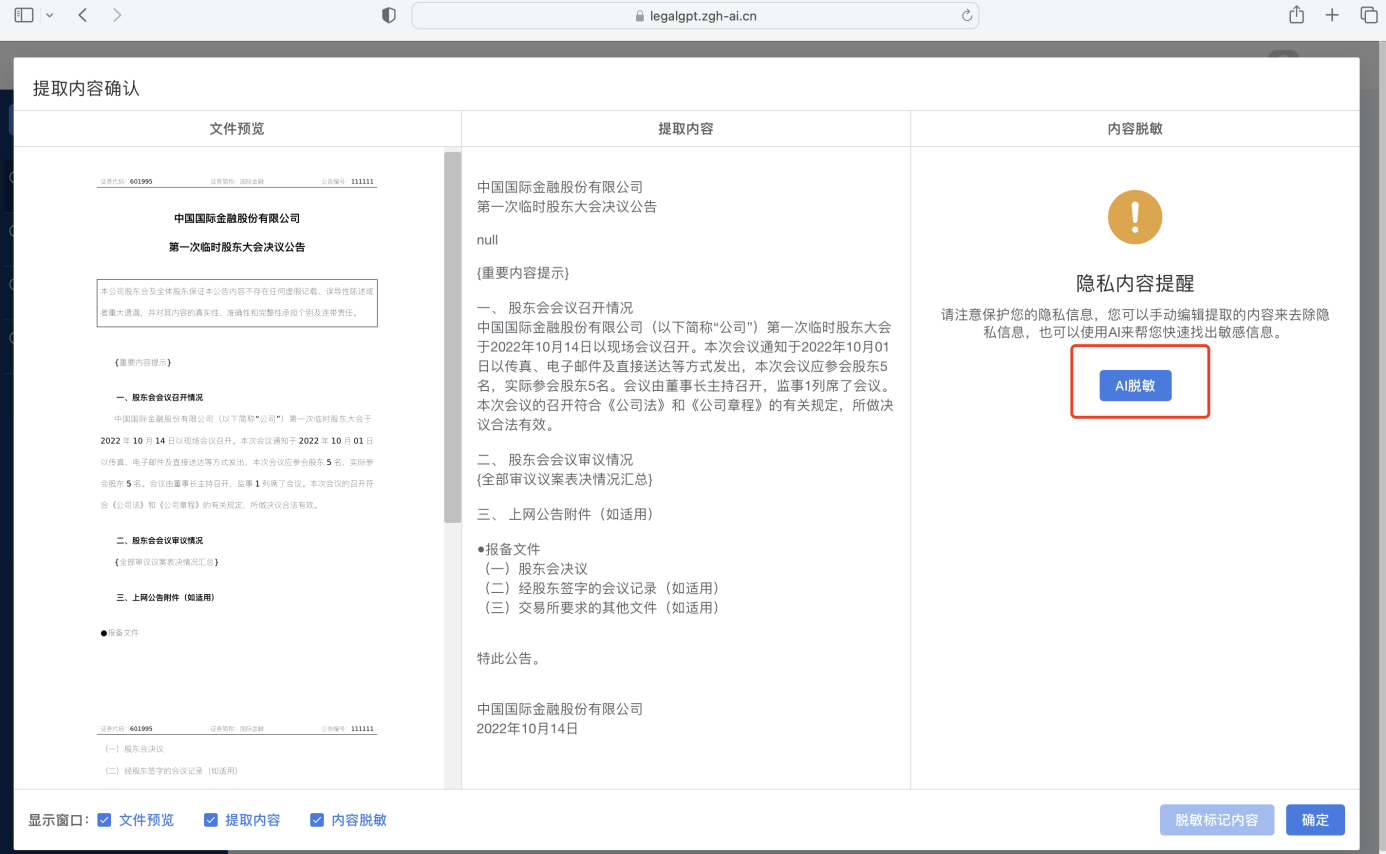Click the Safari sidebar toggle icon

tap(24, 15)
